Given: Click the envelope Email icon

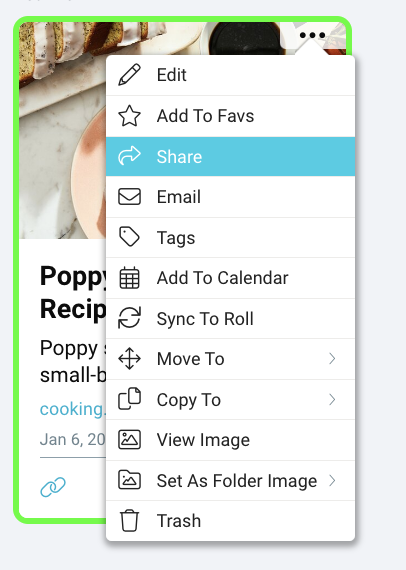Looking at the screenshot, I should point(129,197).
